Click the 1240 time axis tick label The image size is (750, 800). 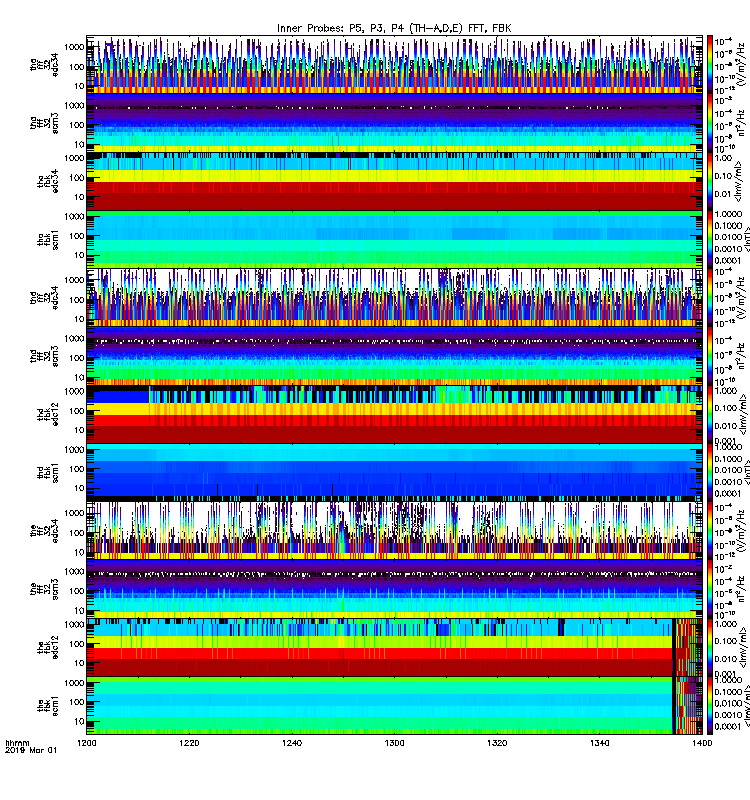(x=292, y=743)
